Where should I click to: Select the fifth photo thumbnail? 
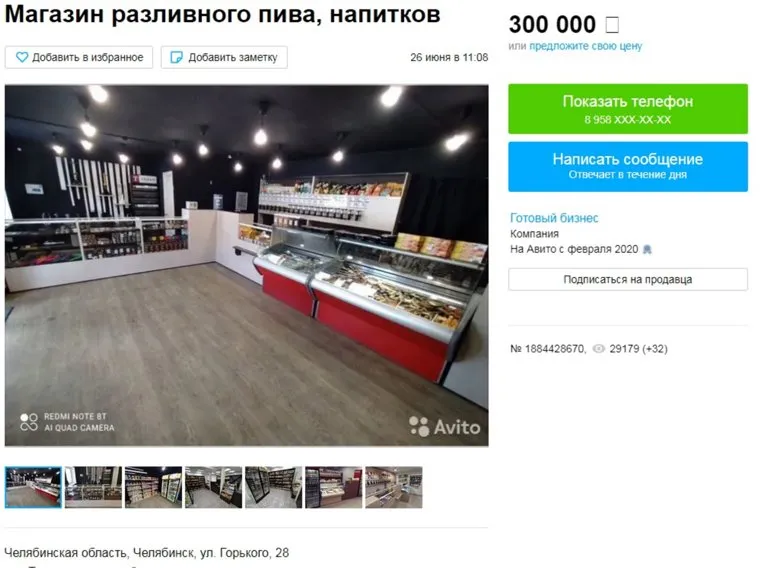(x=273, y=487)
